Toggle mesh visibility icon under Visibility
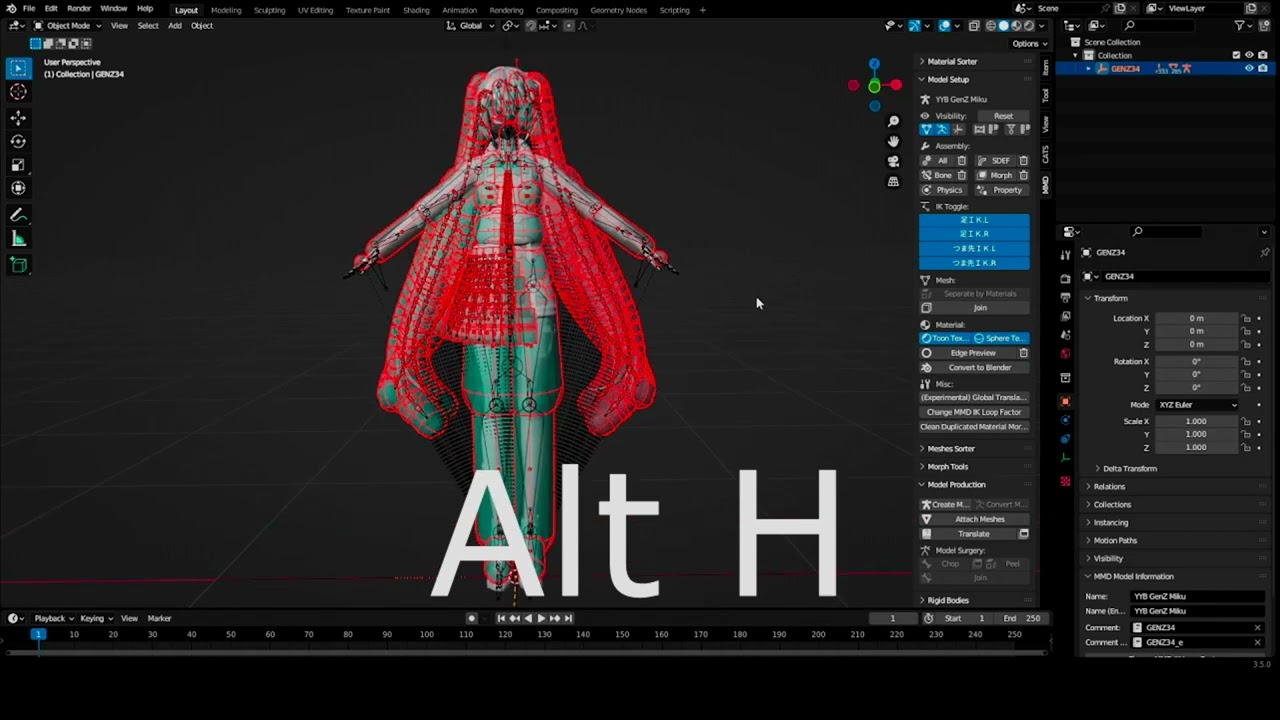 click(926, 130)
